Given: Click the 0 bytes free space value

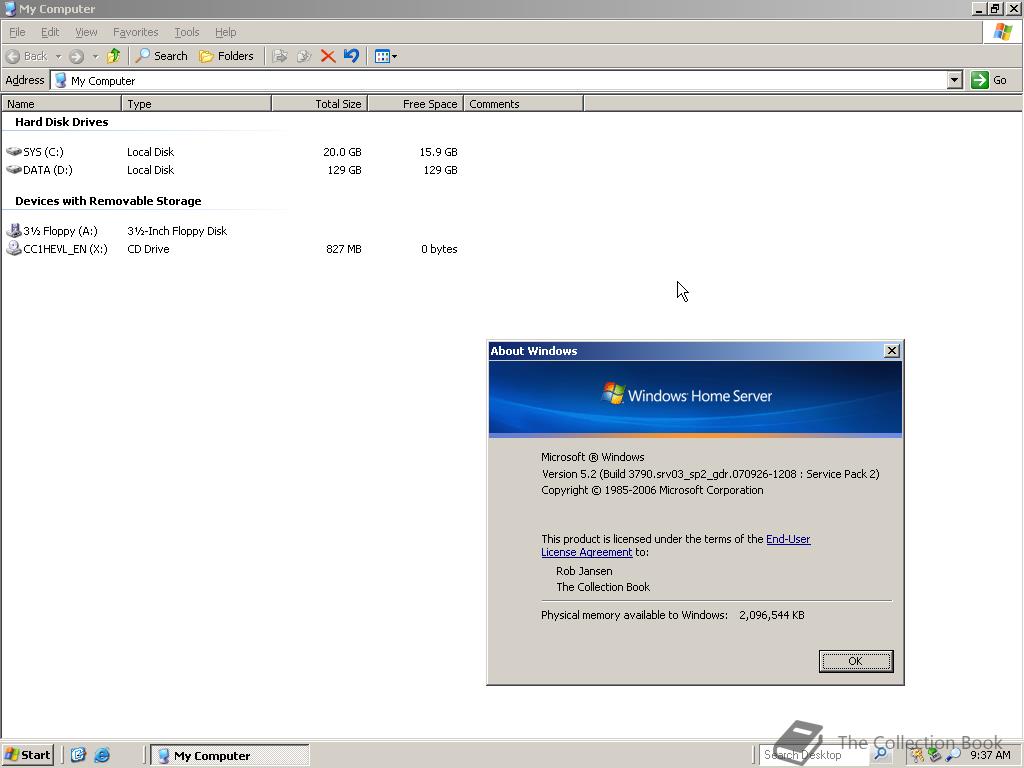Looking at the screenshot, I should (439, 249).
